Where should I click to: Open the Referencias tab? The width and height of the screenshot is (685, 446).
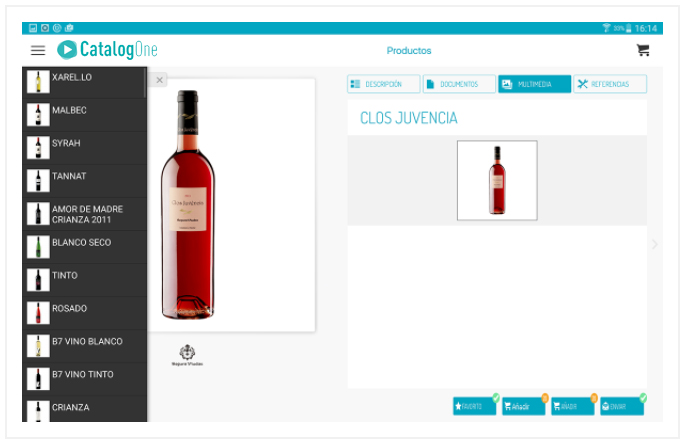tap(610, 84)
